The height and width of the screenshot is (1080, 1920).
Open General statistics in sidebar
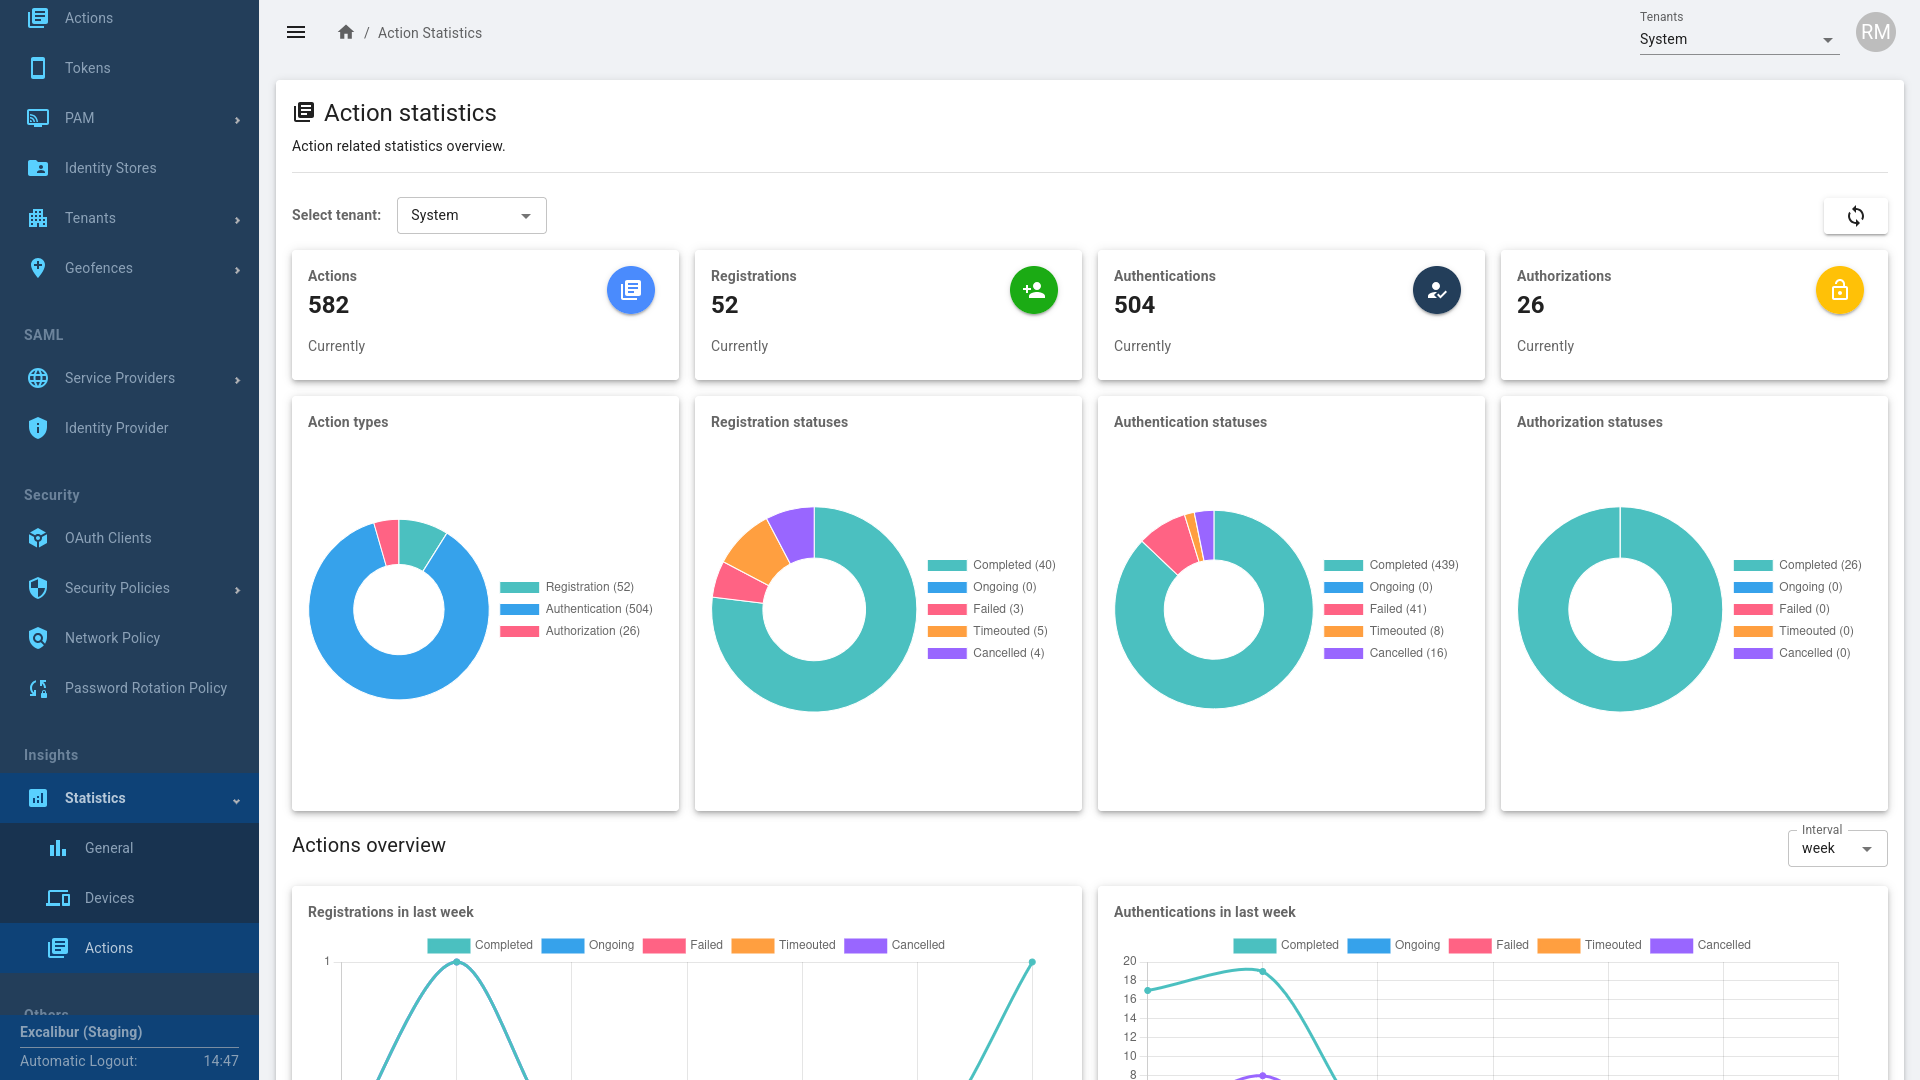point(108,848)
